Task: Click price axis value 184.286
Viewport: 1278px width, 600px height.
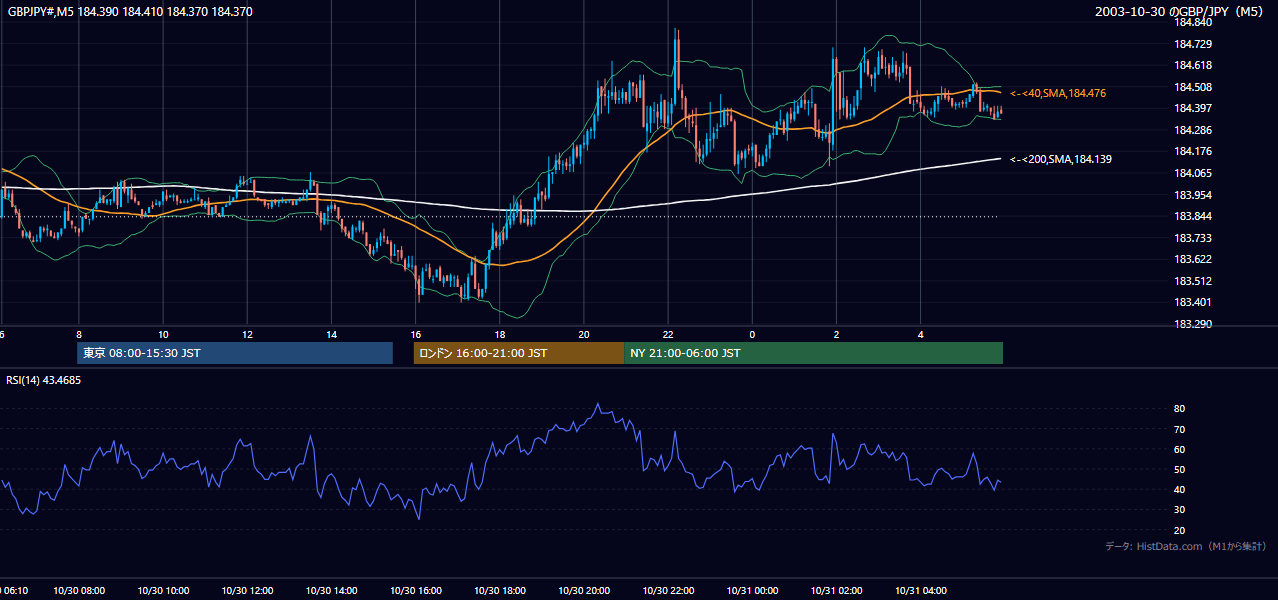Action: coord(1193,130)
